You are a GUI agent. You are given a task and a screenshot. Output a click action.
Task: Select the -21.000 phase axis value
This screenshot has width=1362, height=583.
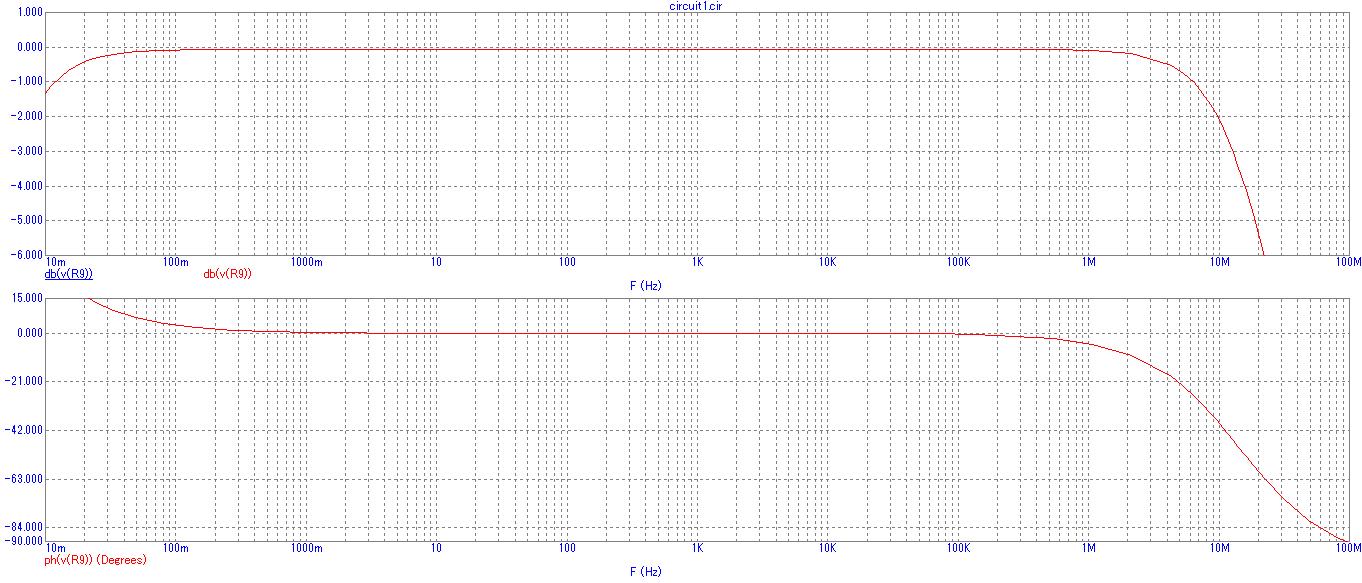[26, 381]
